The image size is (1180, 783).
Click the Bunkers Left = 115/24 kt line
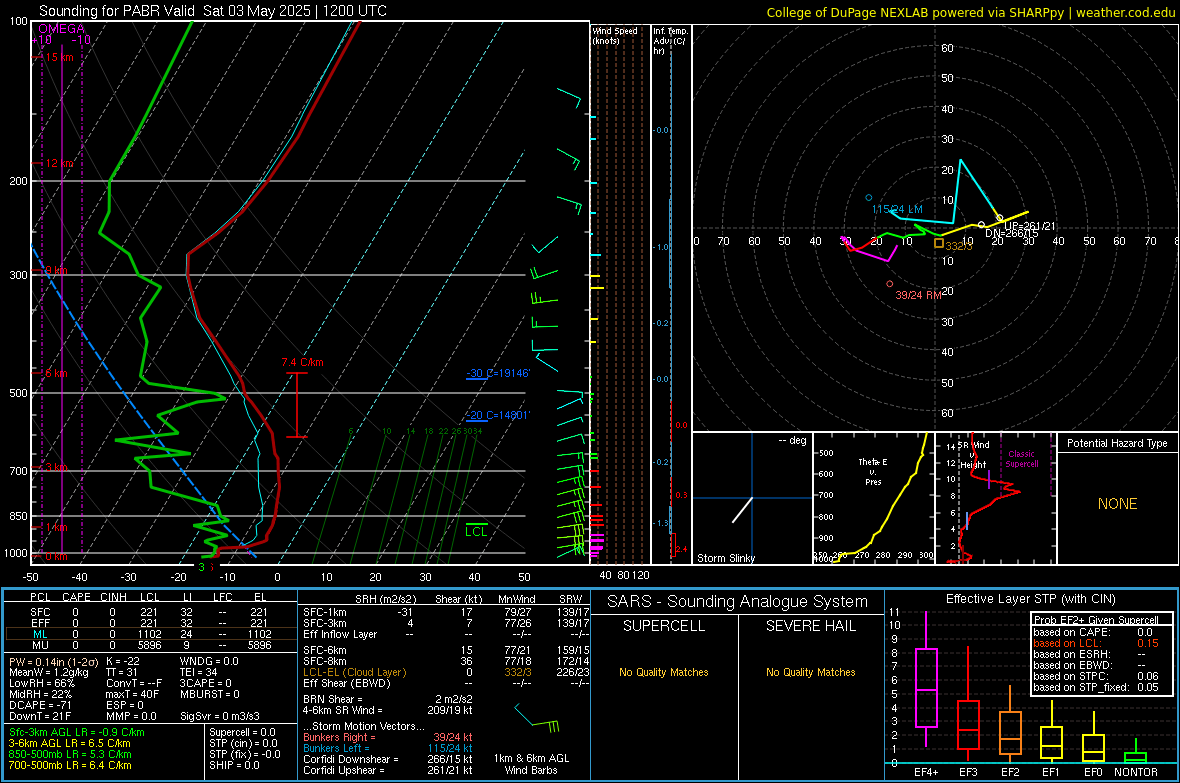[x=388, y=748]
